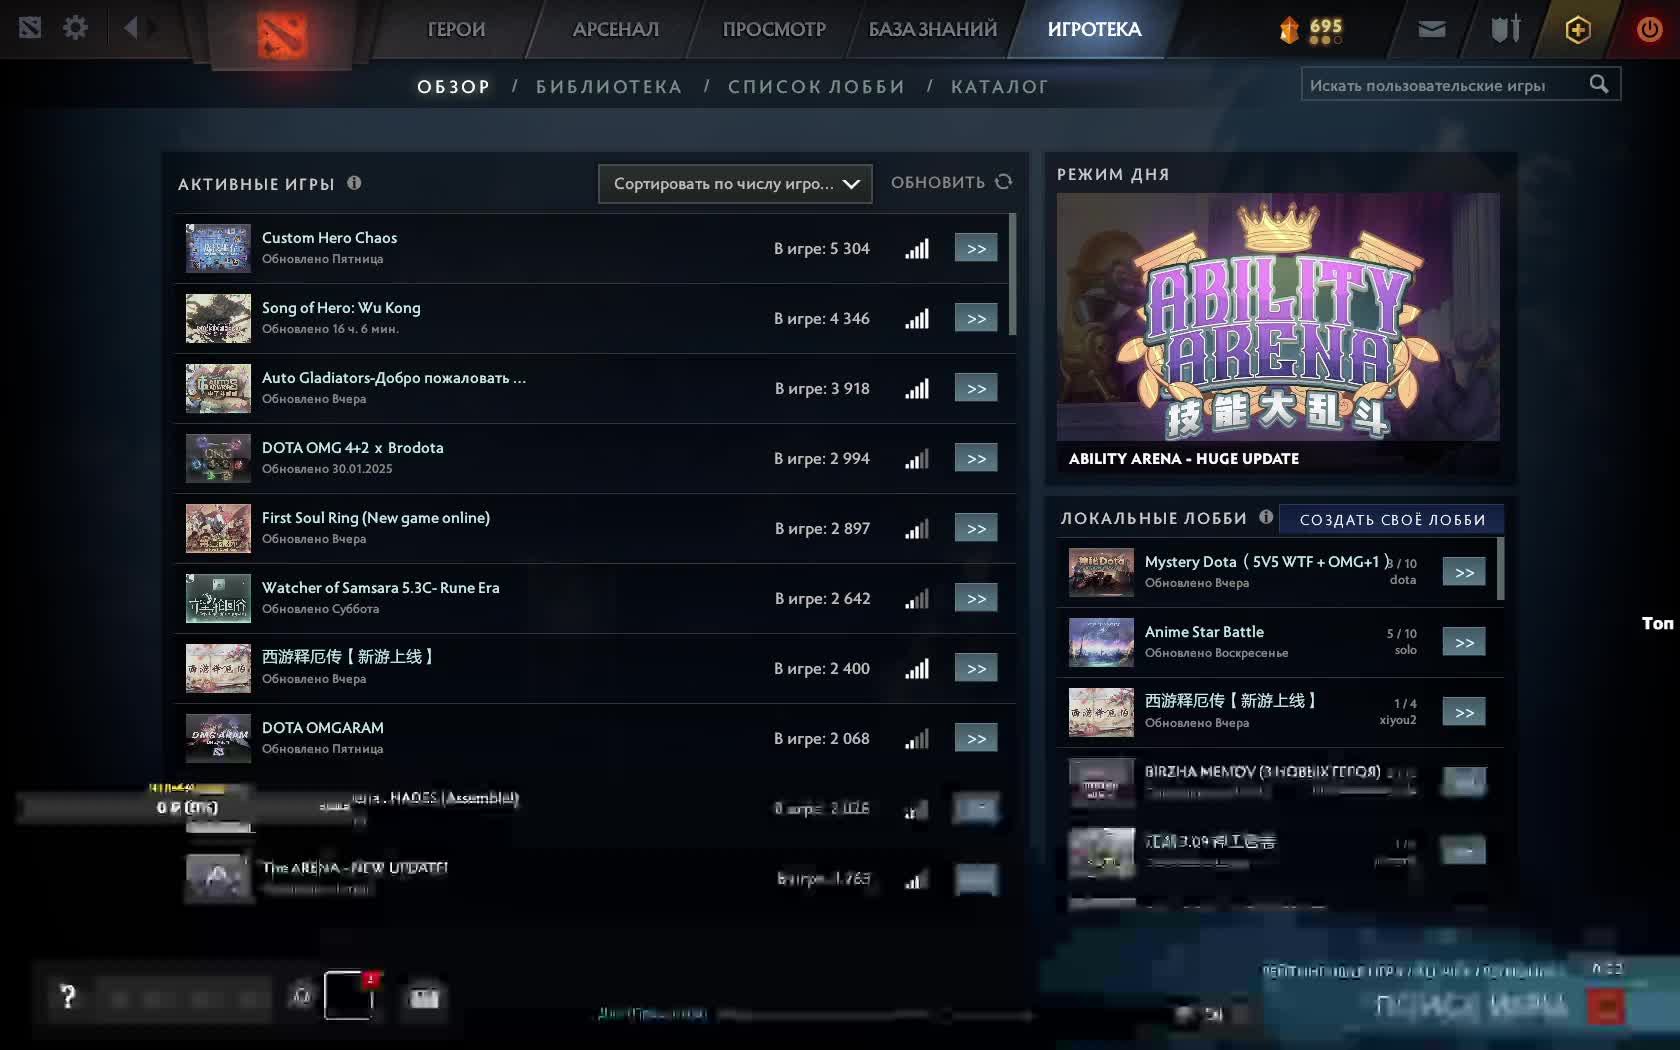This screenshot has height=1050, width=1680.
Task: Open the Арсенал tab
Action: point(616,29)
